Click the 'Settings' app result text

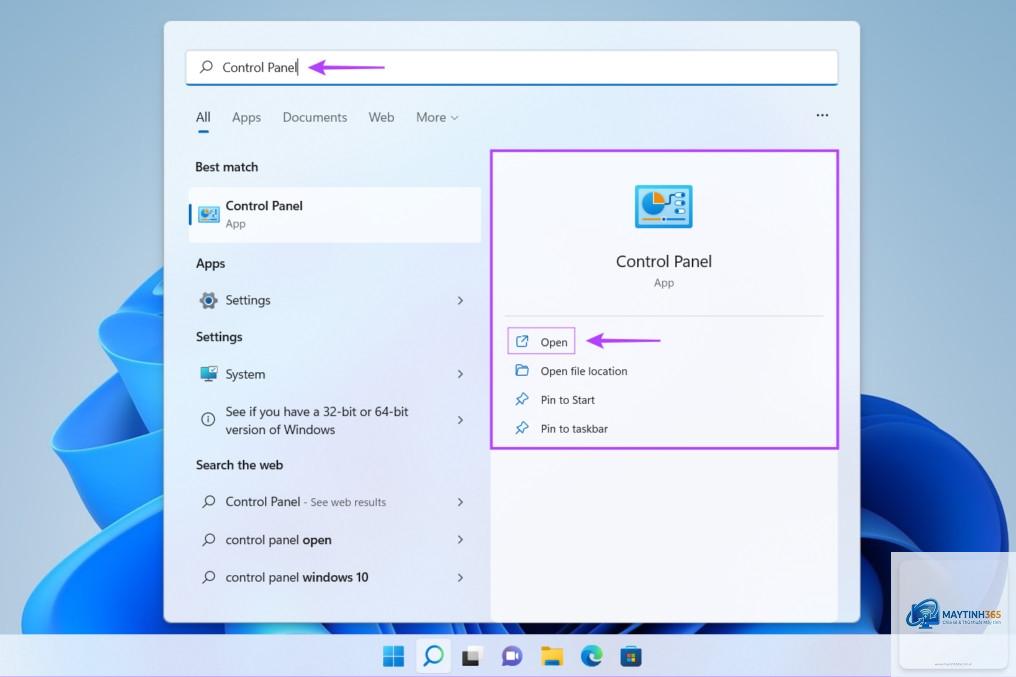(248, 300)
